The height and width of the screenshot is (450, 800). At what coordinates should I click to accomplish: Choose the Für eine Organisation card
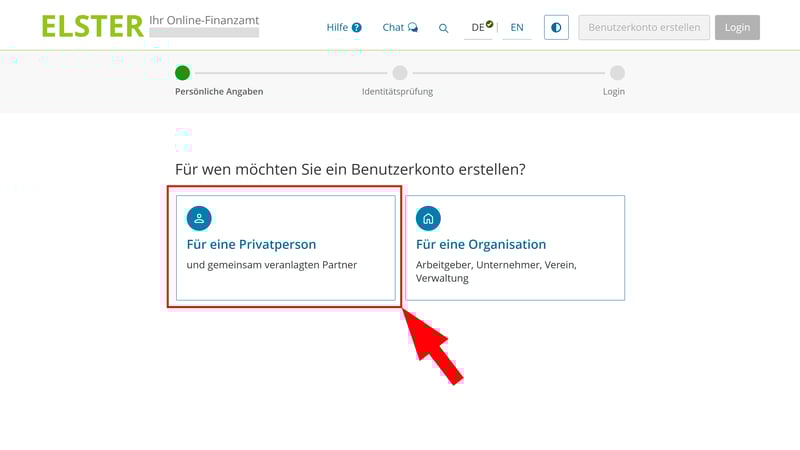515,248
